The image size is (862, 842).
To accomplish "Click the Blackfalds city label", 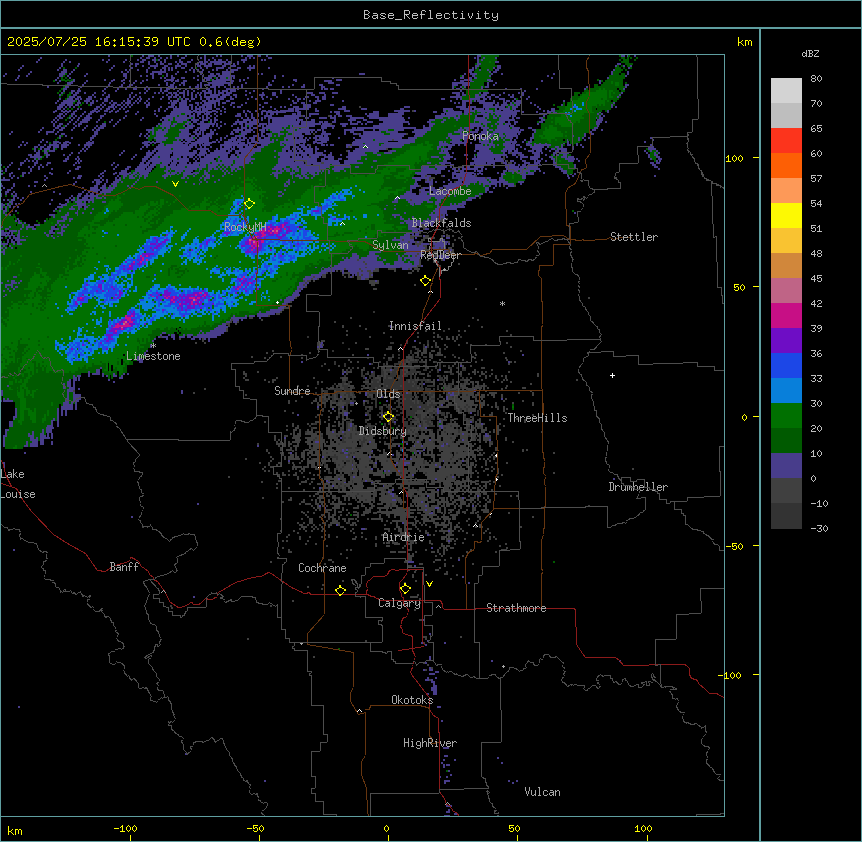I will tap(441, 223).
